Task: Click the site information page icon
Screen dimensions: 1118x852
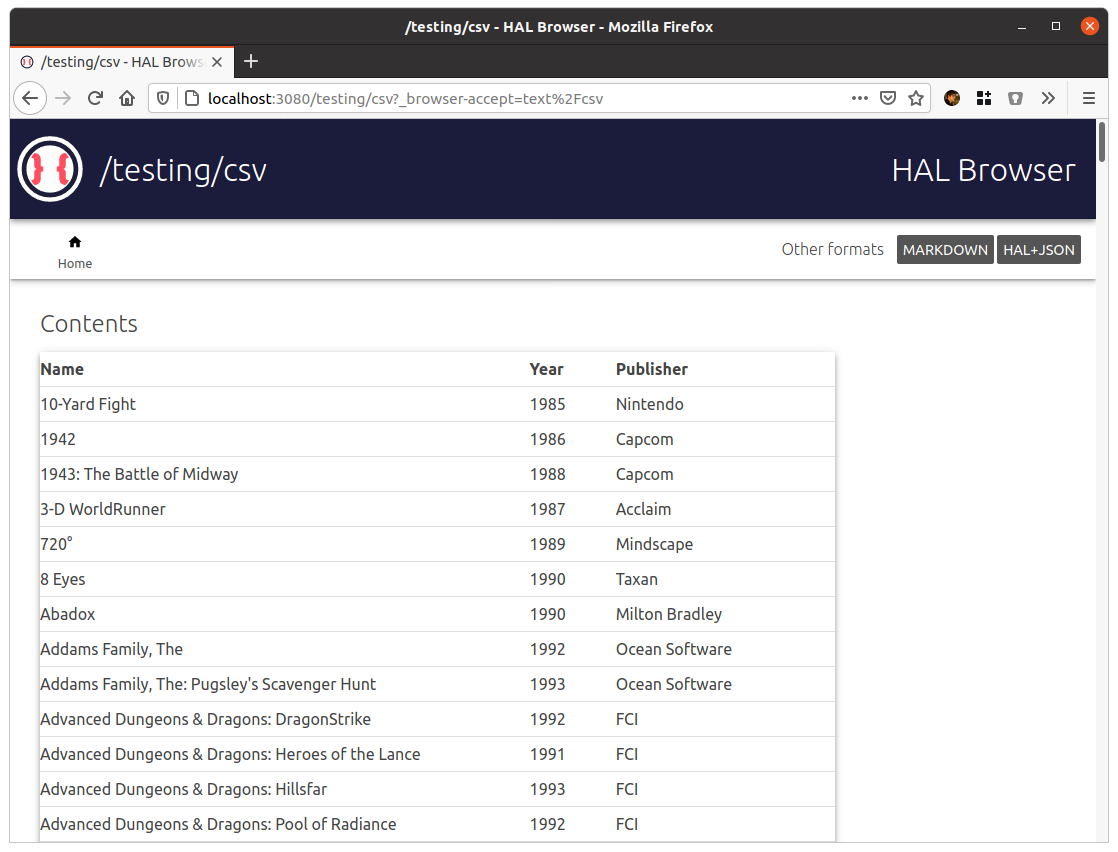Action: [192, 98]
